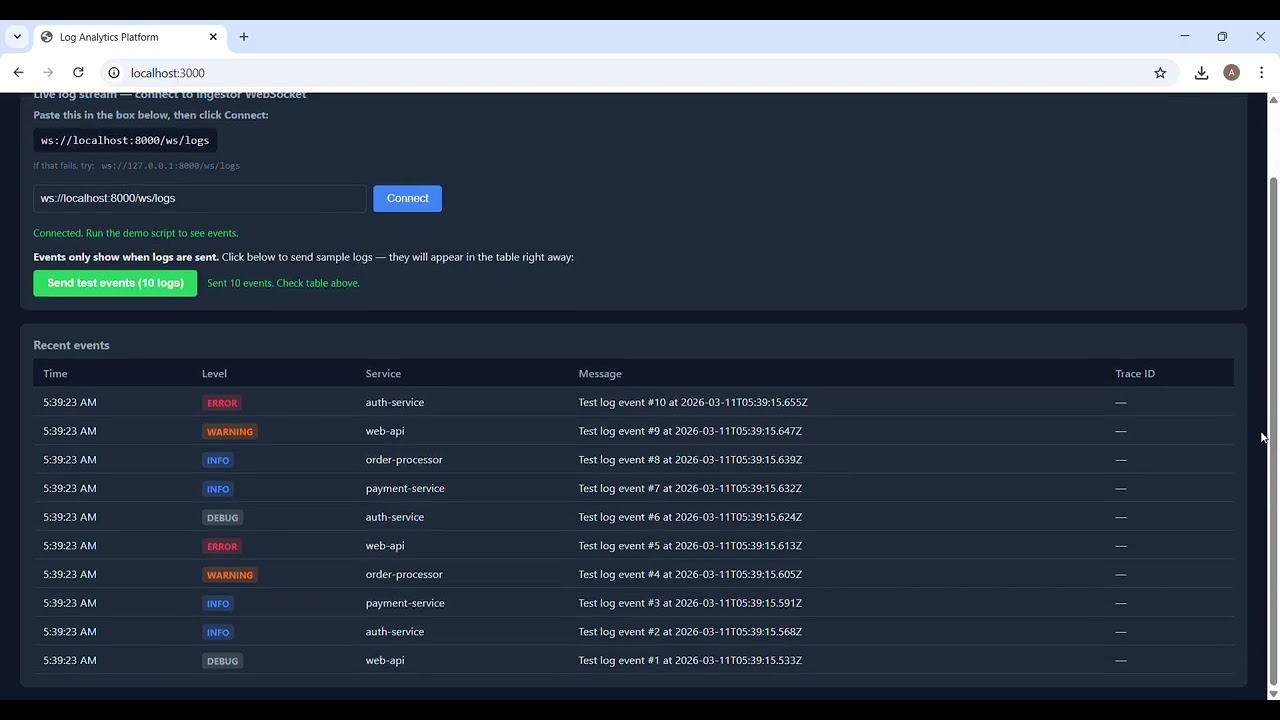Viewport: 1280px width, 720px height.
Task: Click web-api in event #9 row
Action: pos(385,431)
